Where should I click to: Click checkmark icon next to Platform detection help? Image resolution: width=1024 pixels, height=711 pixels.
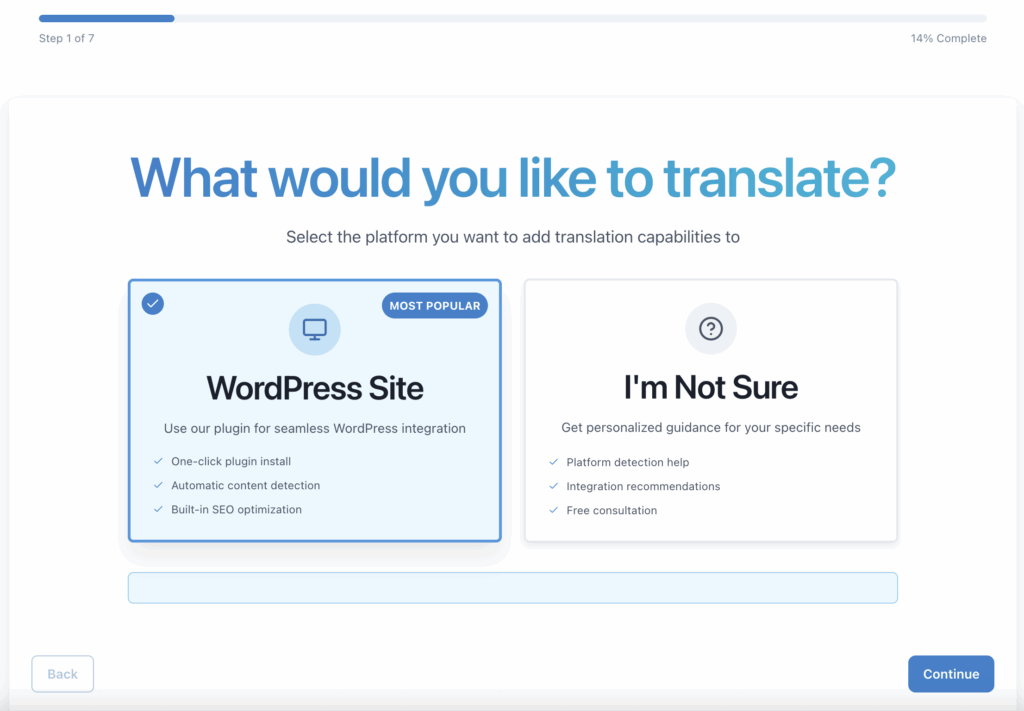coord(554,462)
